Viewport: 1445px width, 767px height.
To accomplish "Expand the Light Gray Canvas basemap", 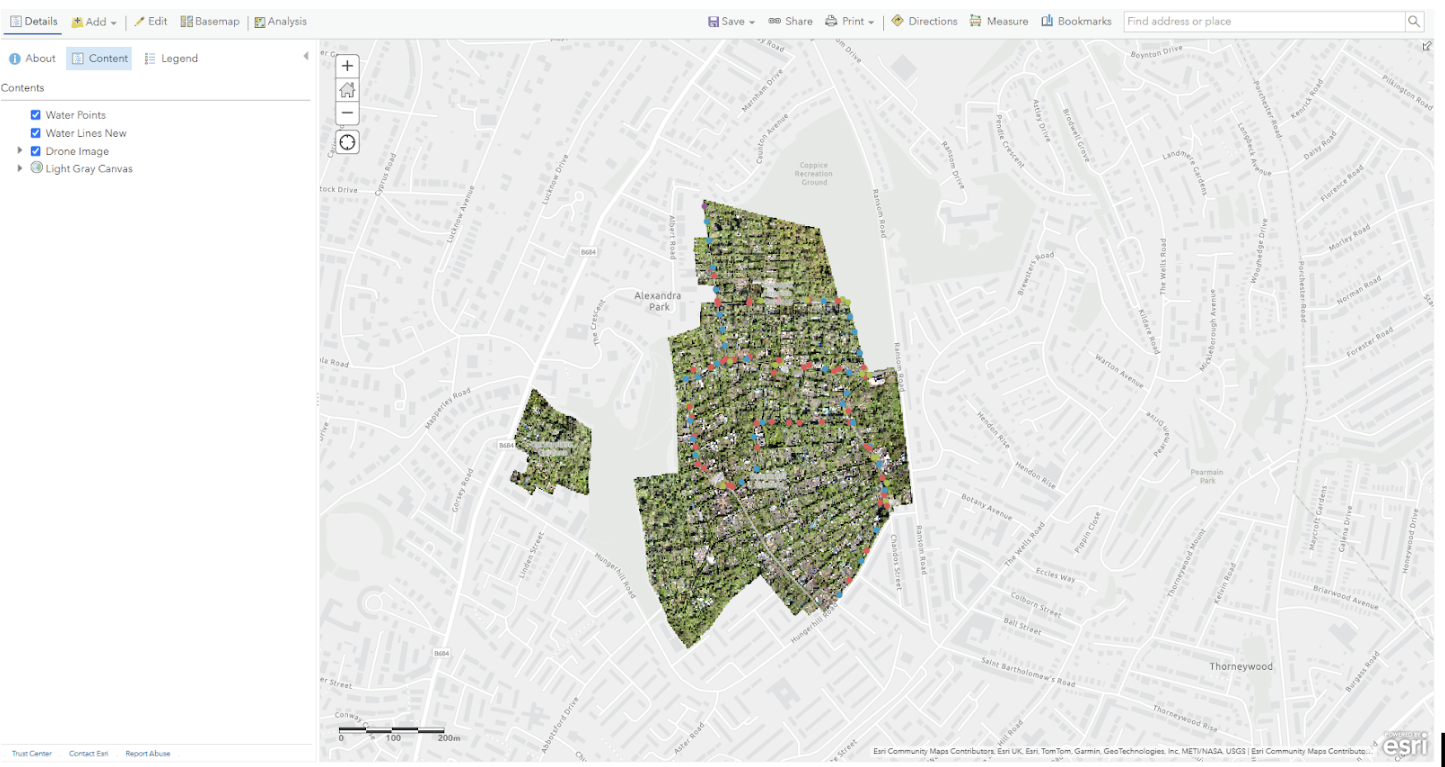I will coord(20,168).
